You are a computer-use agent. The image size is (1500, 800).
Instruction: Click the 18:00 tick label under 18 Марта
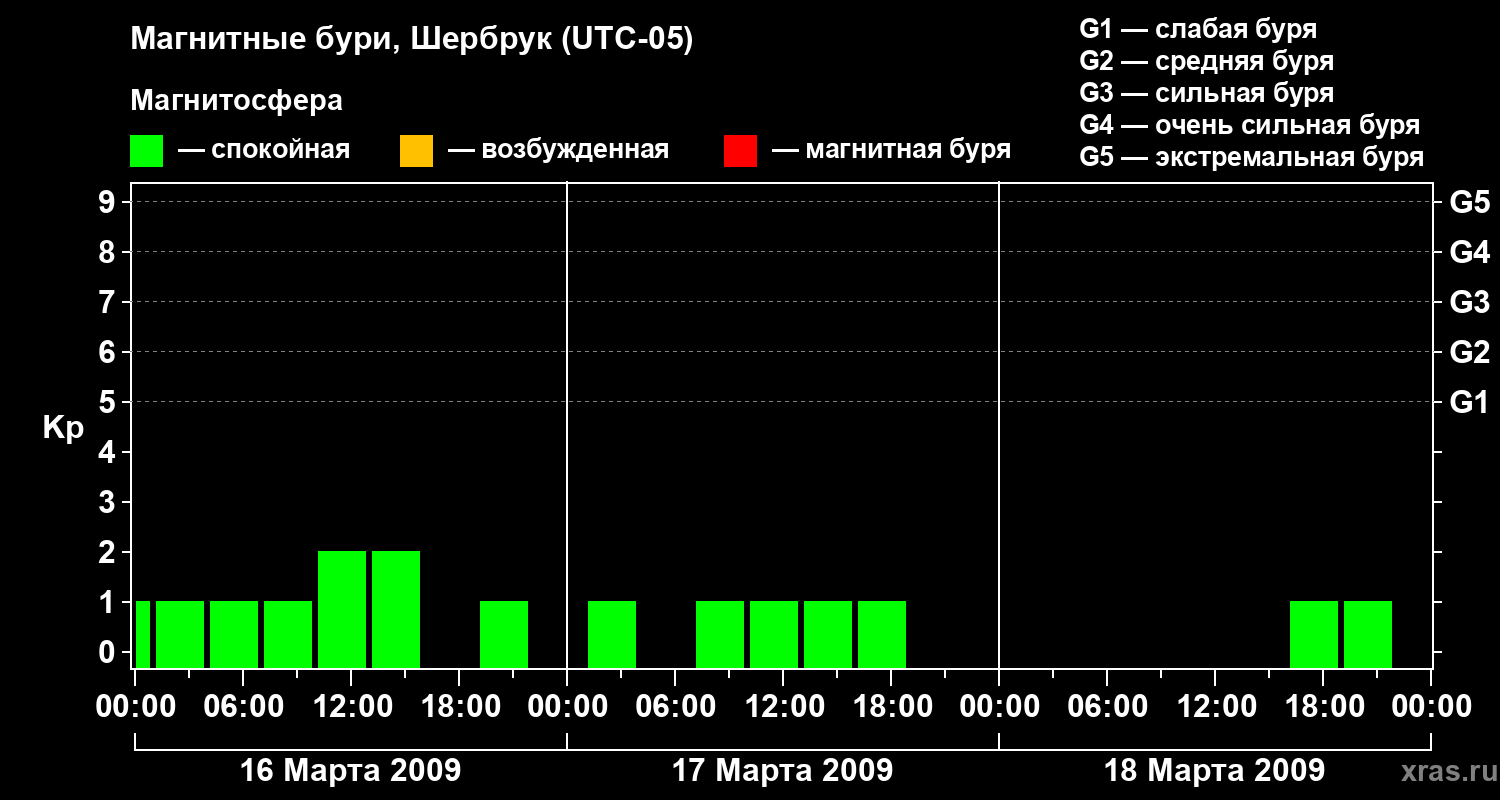click(1323, 706)
